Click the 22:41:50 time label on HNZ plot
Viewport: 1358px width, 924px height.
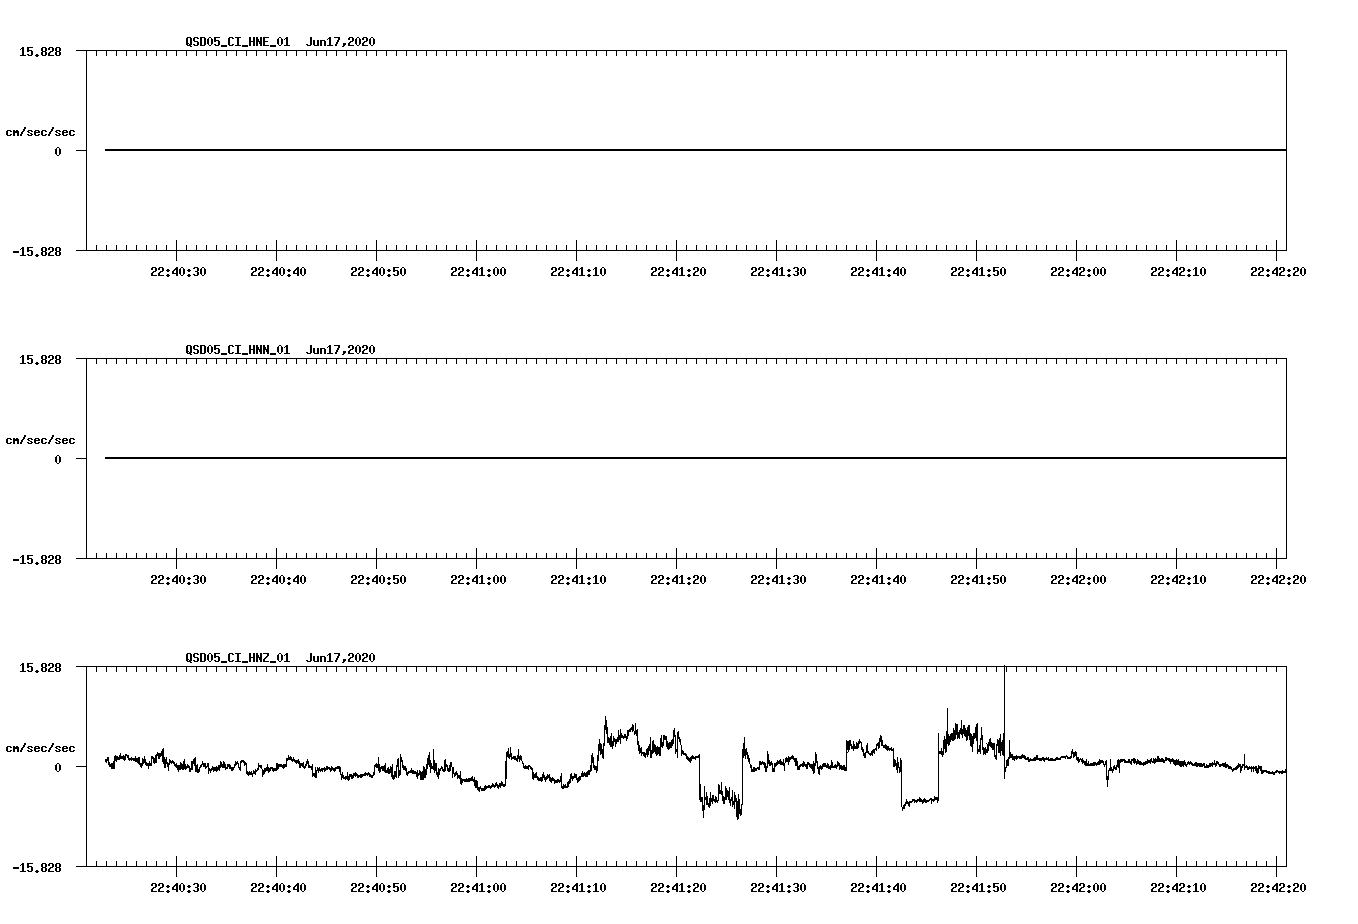click(978, 888)
